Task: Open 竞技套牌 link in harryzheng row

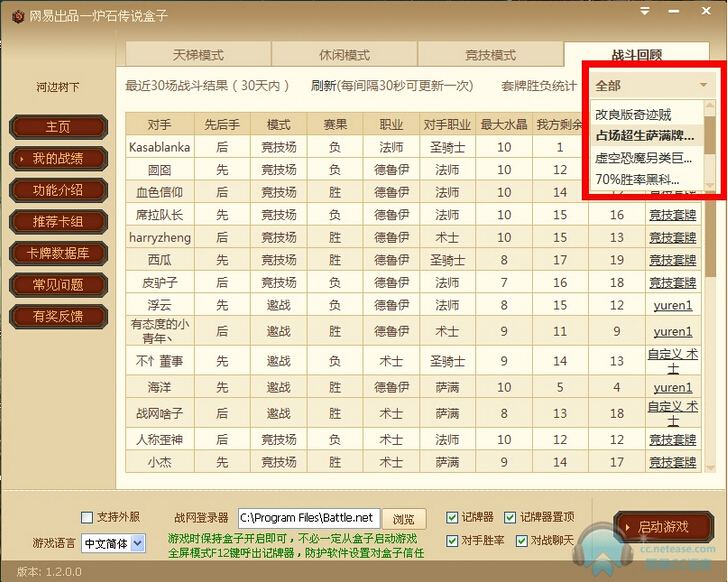Action: tap(672, 237)
